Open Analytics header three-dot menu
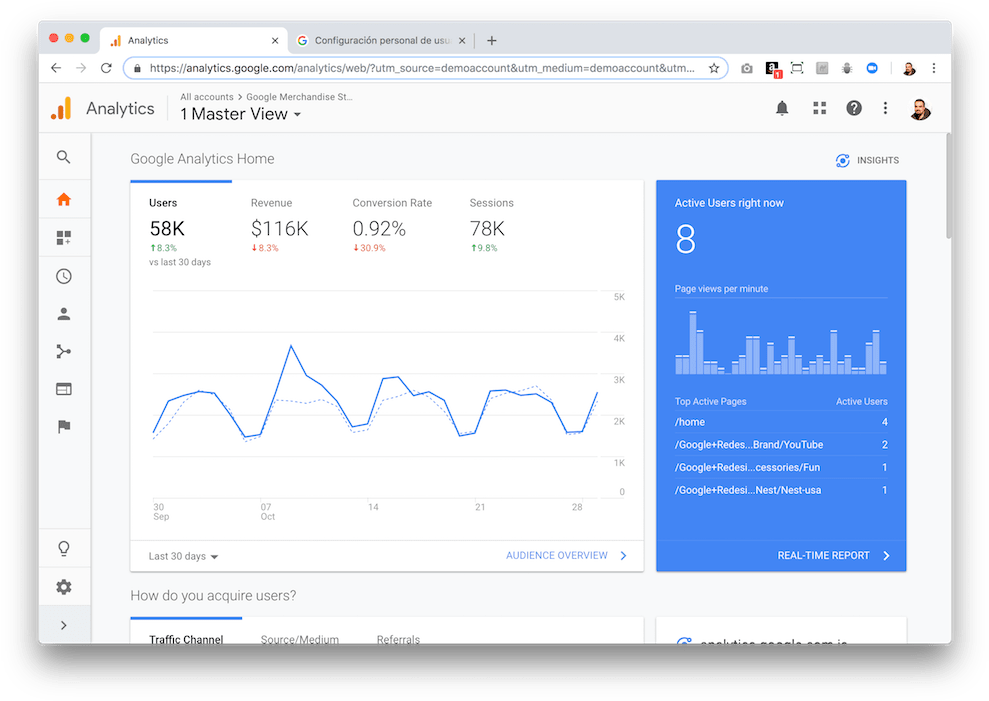 pos(885,108)
